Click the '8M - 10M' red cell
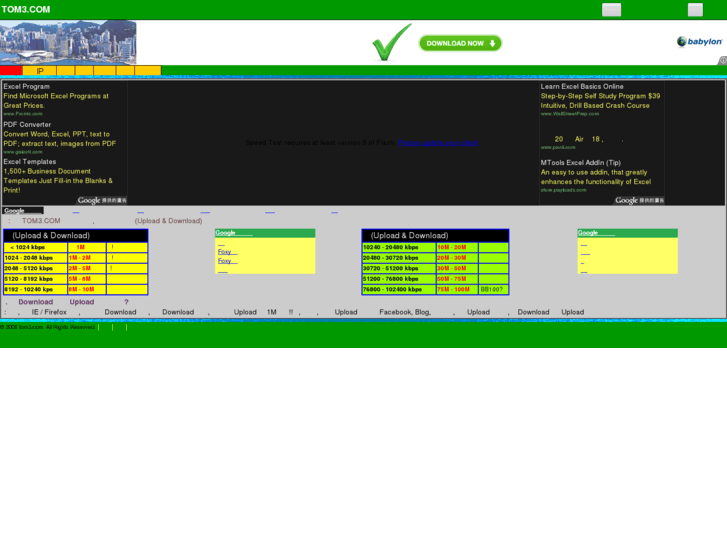 click(x=87, y=289)
